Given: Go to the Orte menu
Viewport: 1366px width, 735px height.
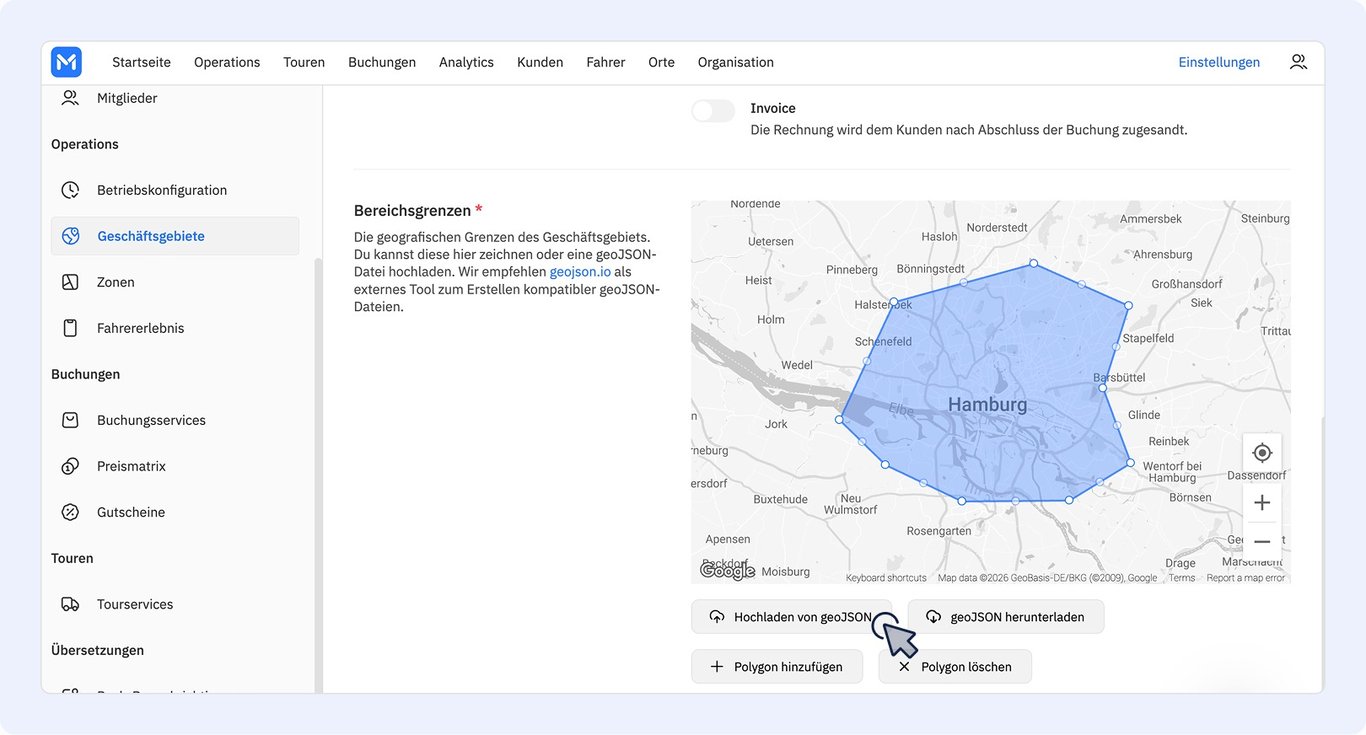Looking at the screenshot, I should click(661, 62).
